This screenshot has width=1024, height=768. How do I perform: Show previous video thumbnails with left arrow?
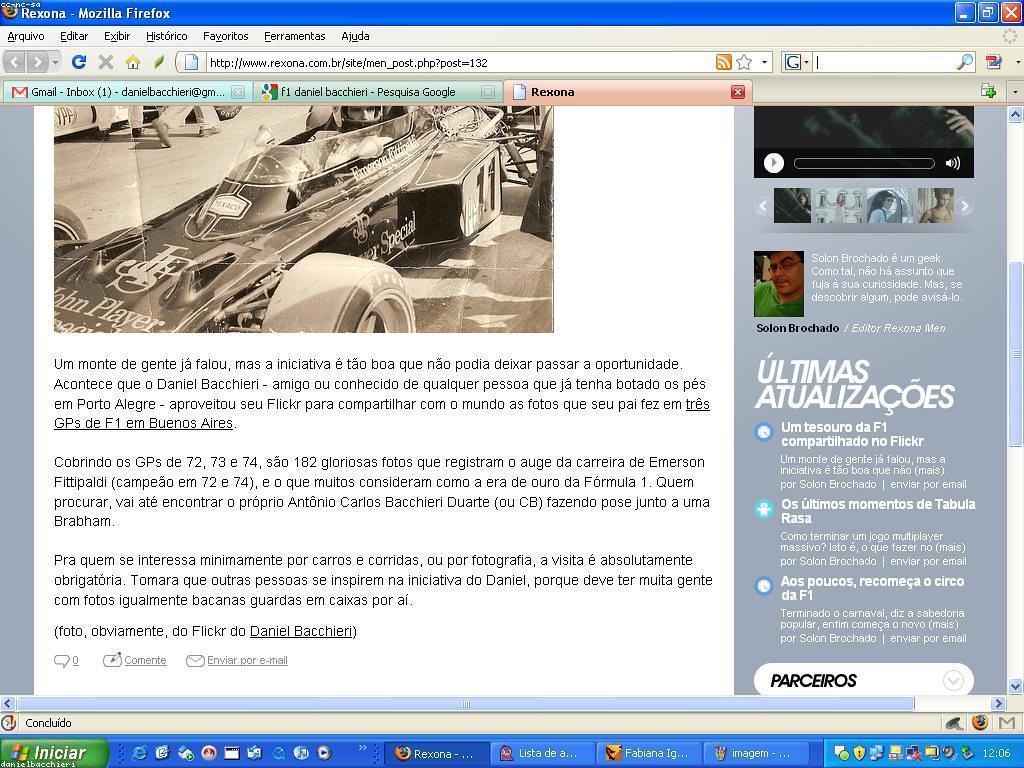tap(762, 206)
